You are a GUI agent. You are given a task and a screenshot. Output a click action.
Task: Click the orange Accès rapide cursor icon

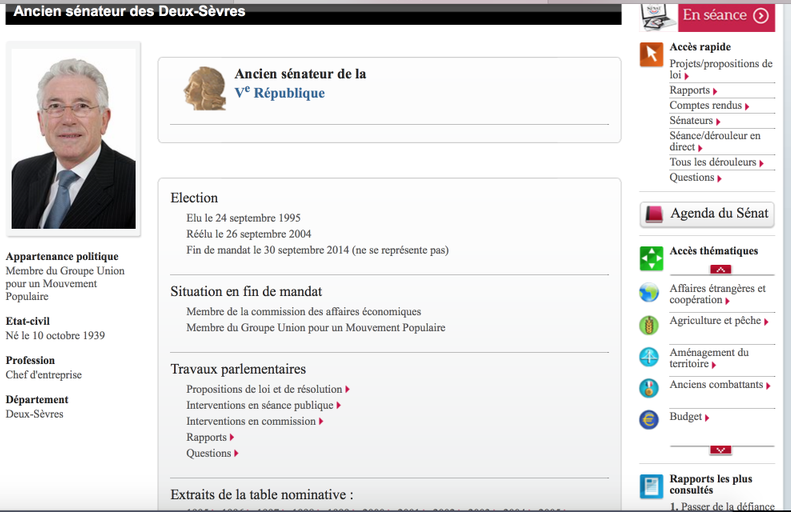point(651,55)
